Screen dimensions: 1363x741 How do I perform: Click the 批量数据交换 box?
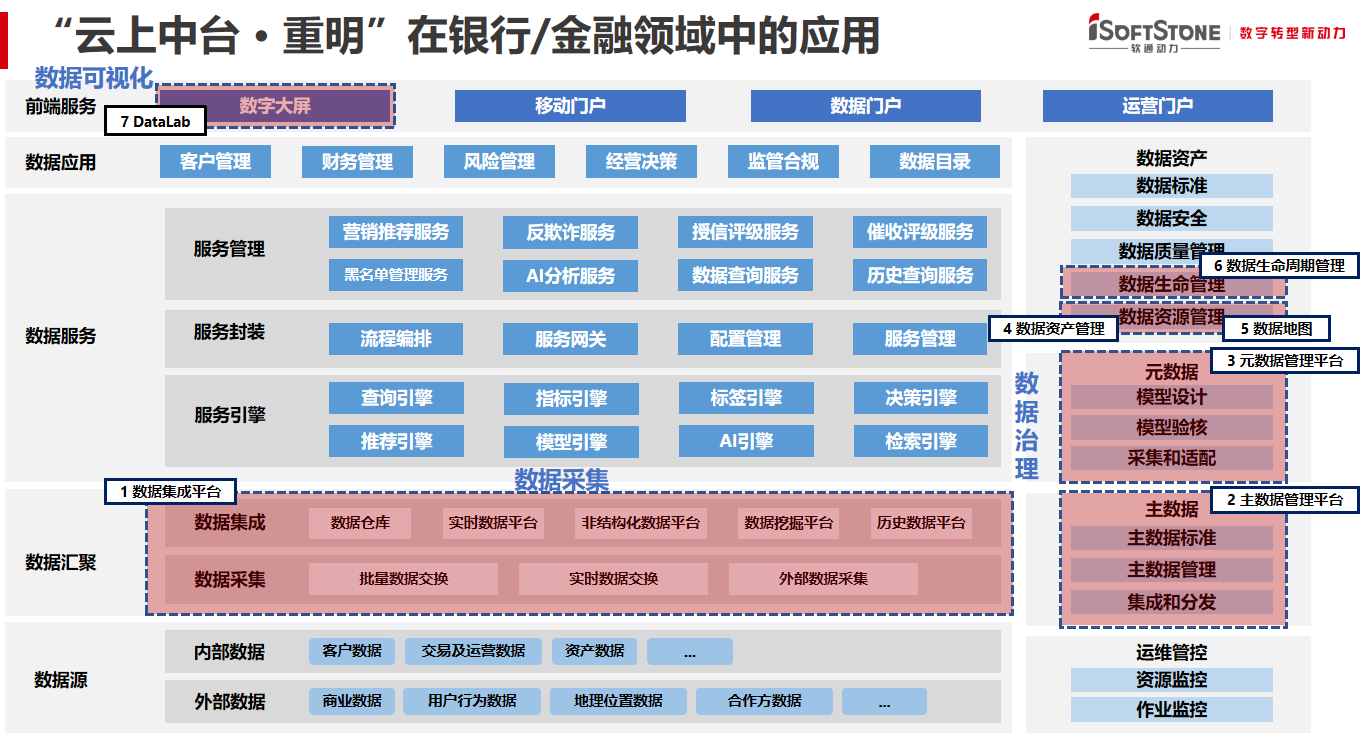(403, 579)
